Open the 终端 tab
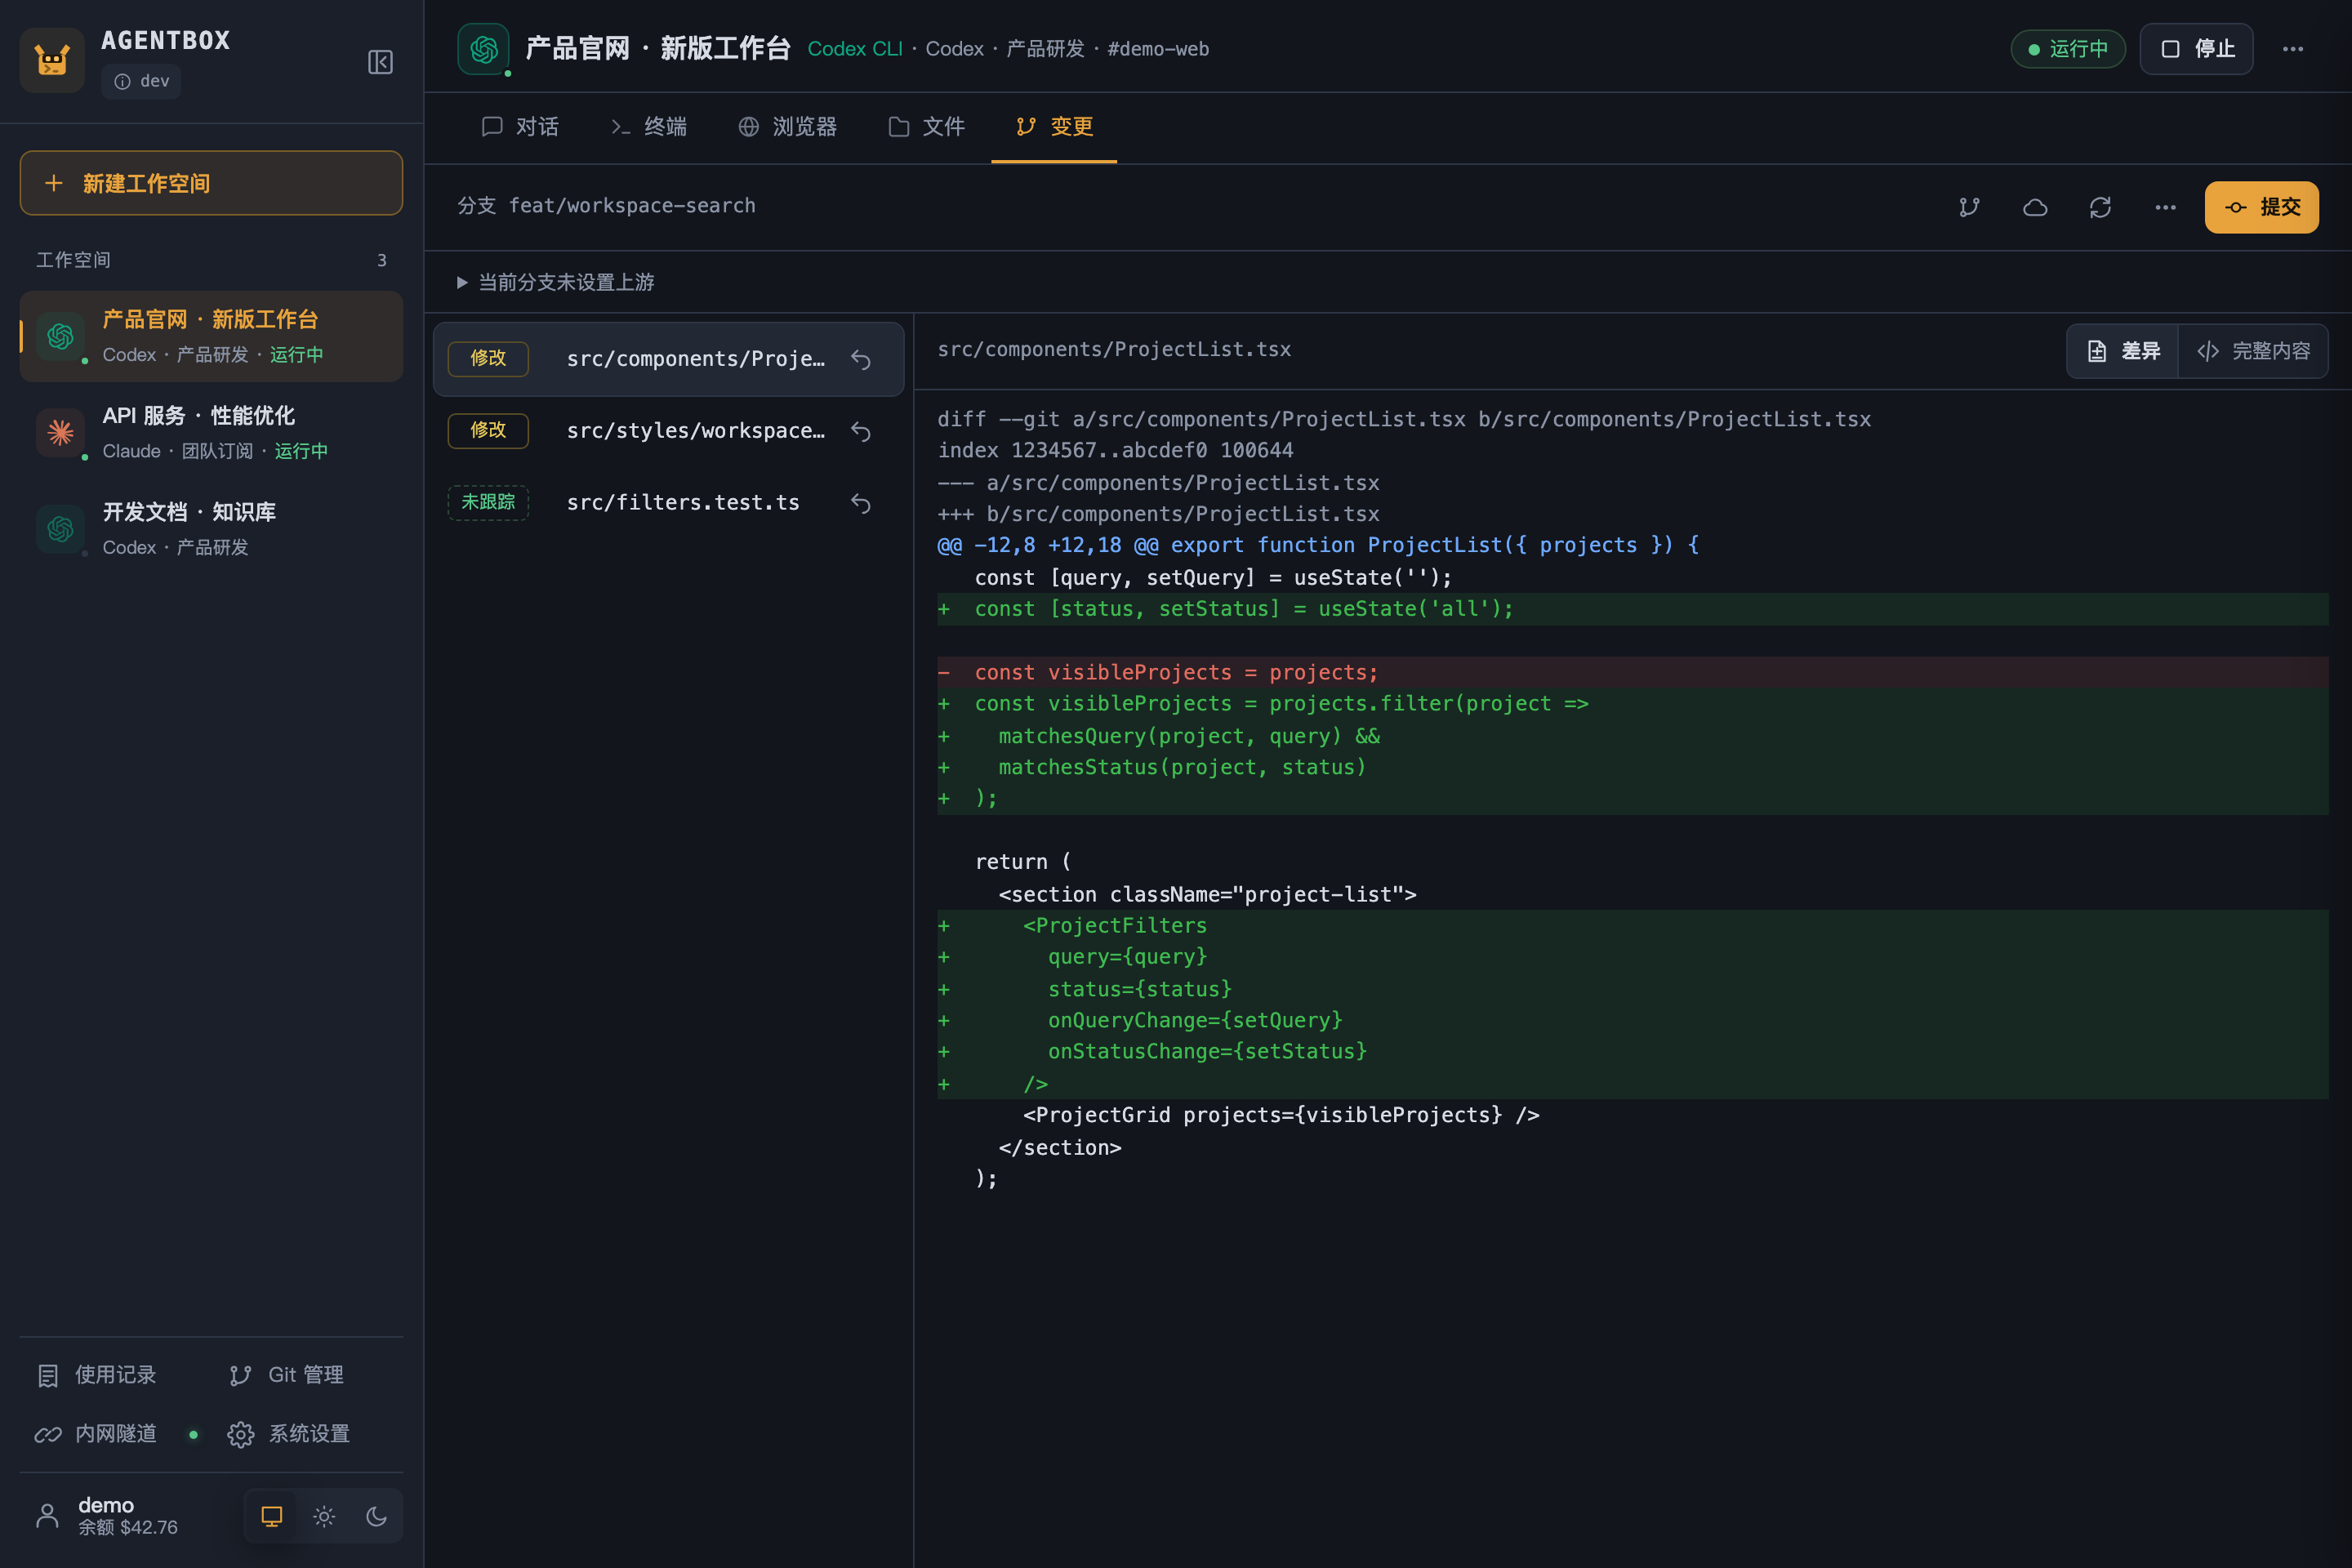Viewport: 2352px width, 1568px height. (648, 127)
